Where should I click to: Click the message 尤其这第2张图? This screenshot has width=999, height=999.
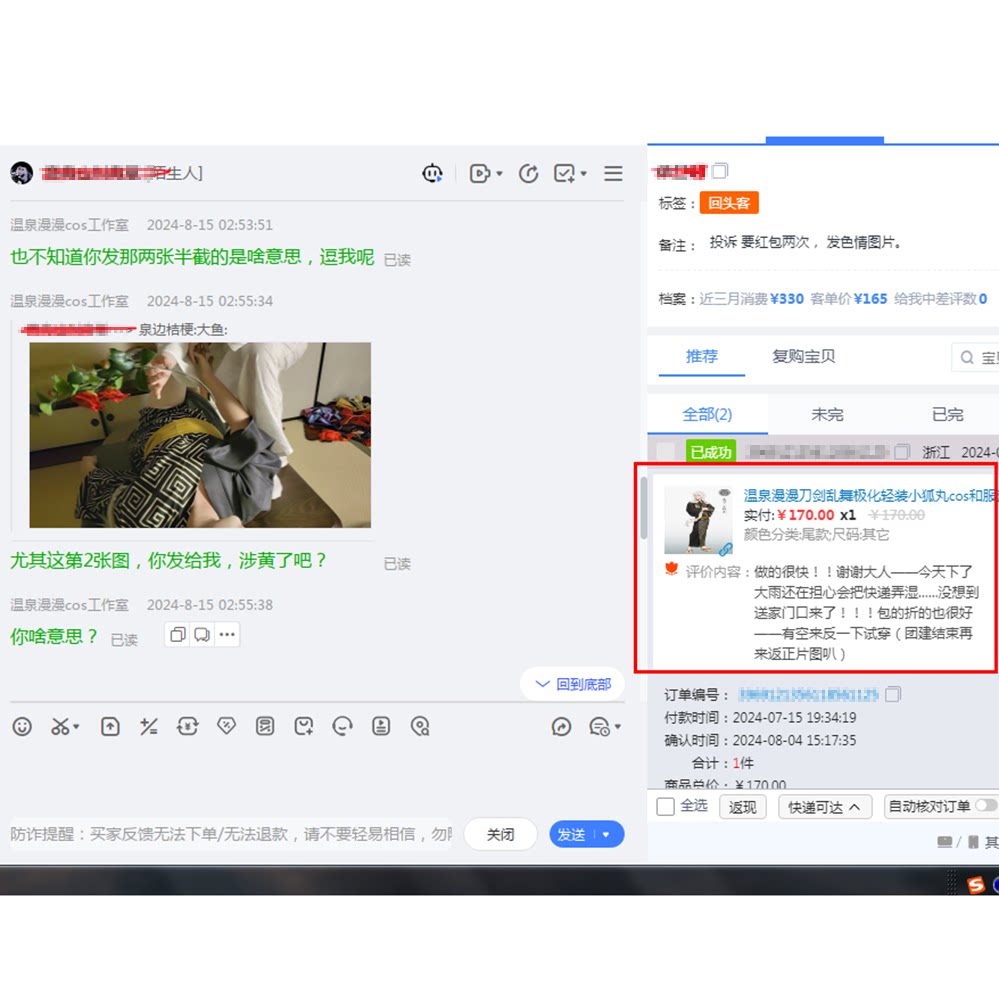(168, 561)
